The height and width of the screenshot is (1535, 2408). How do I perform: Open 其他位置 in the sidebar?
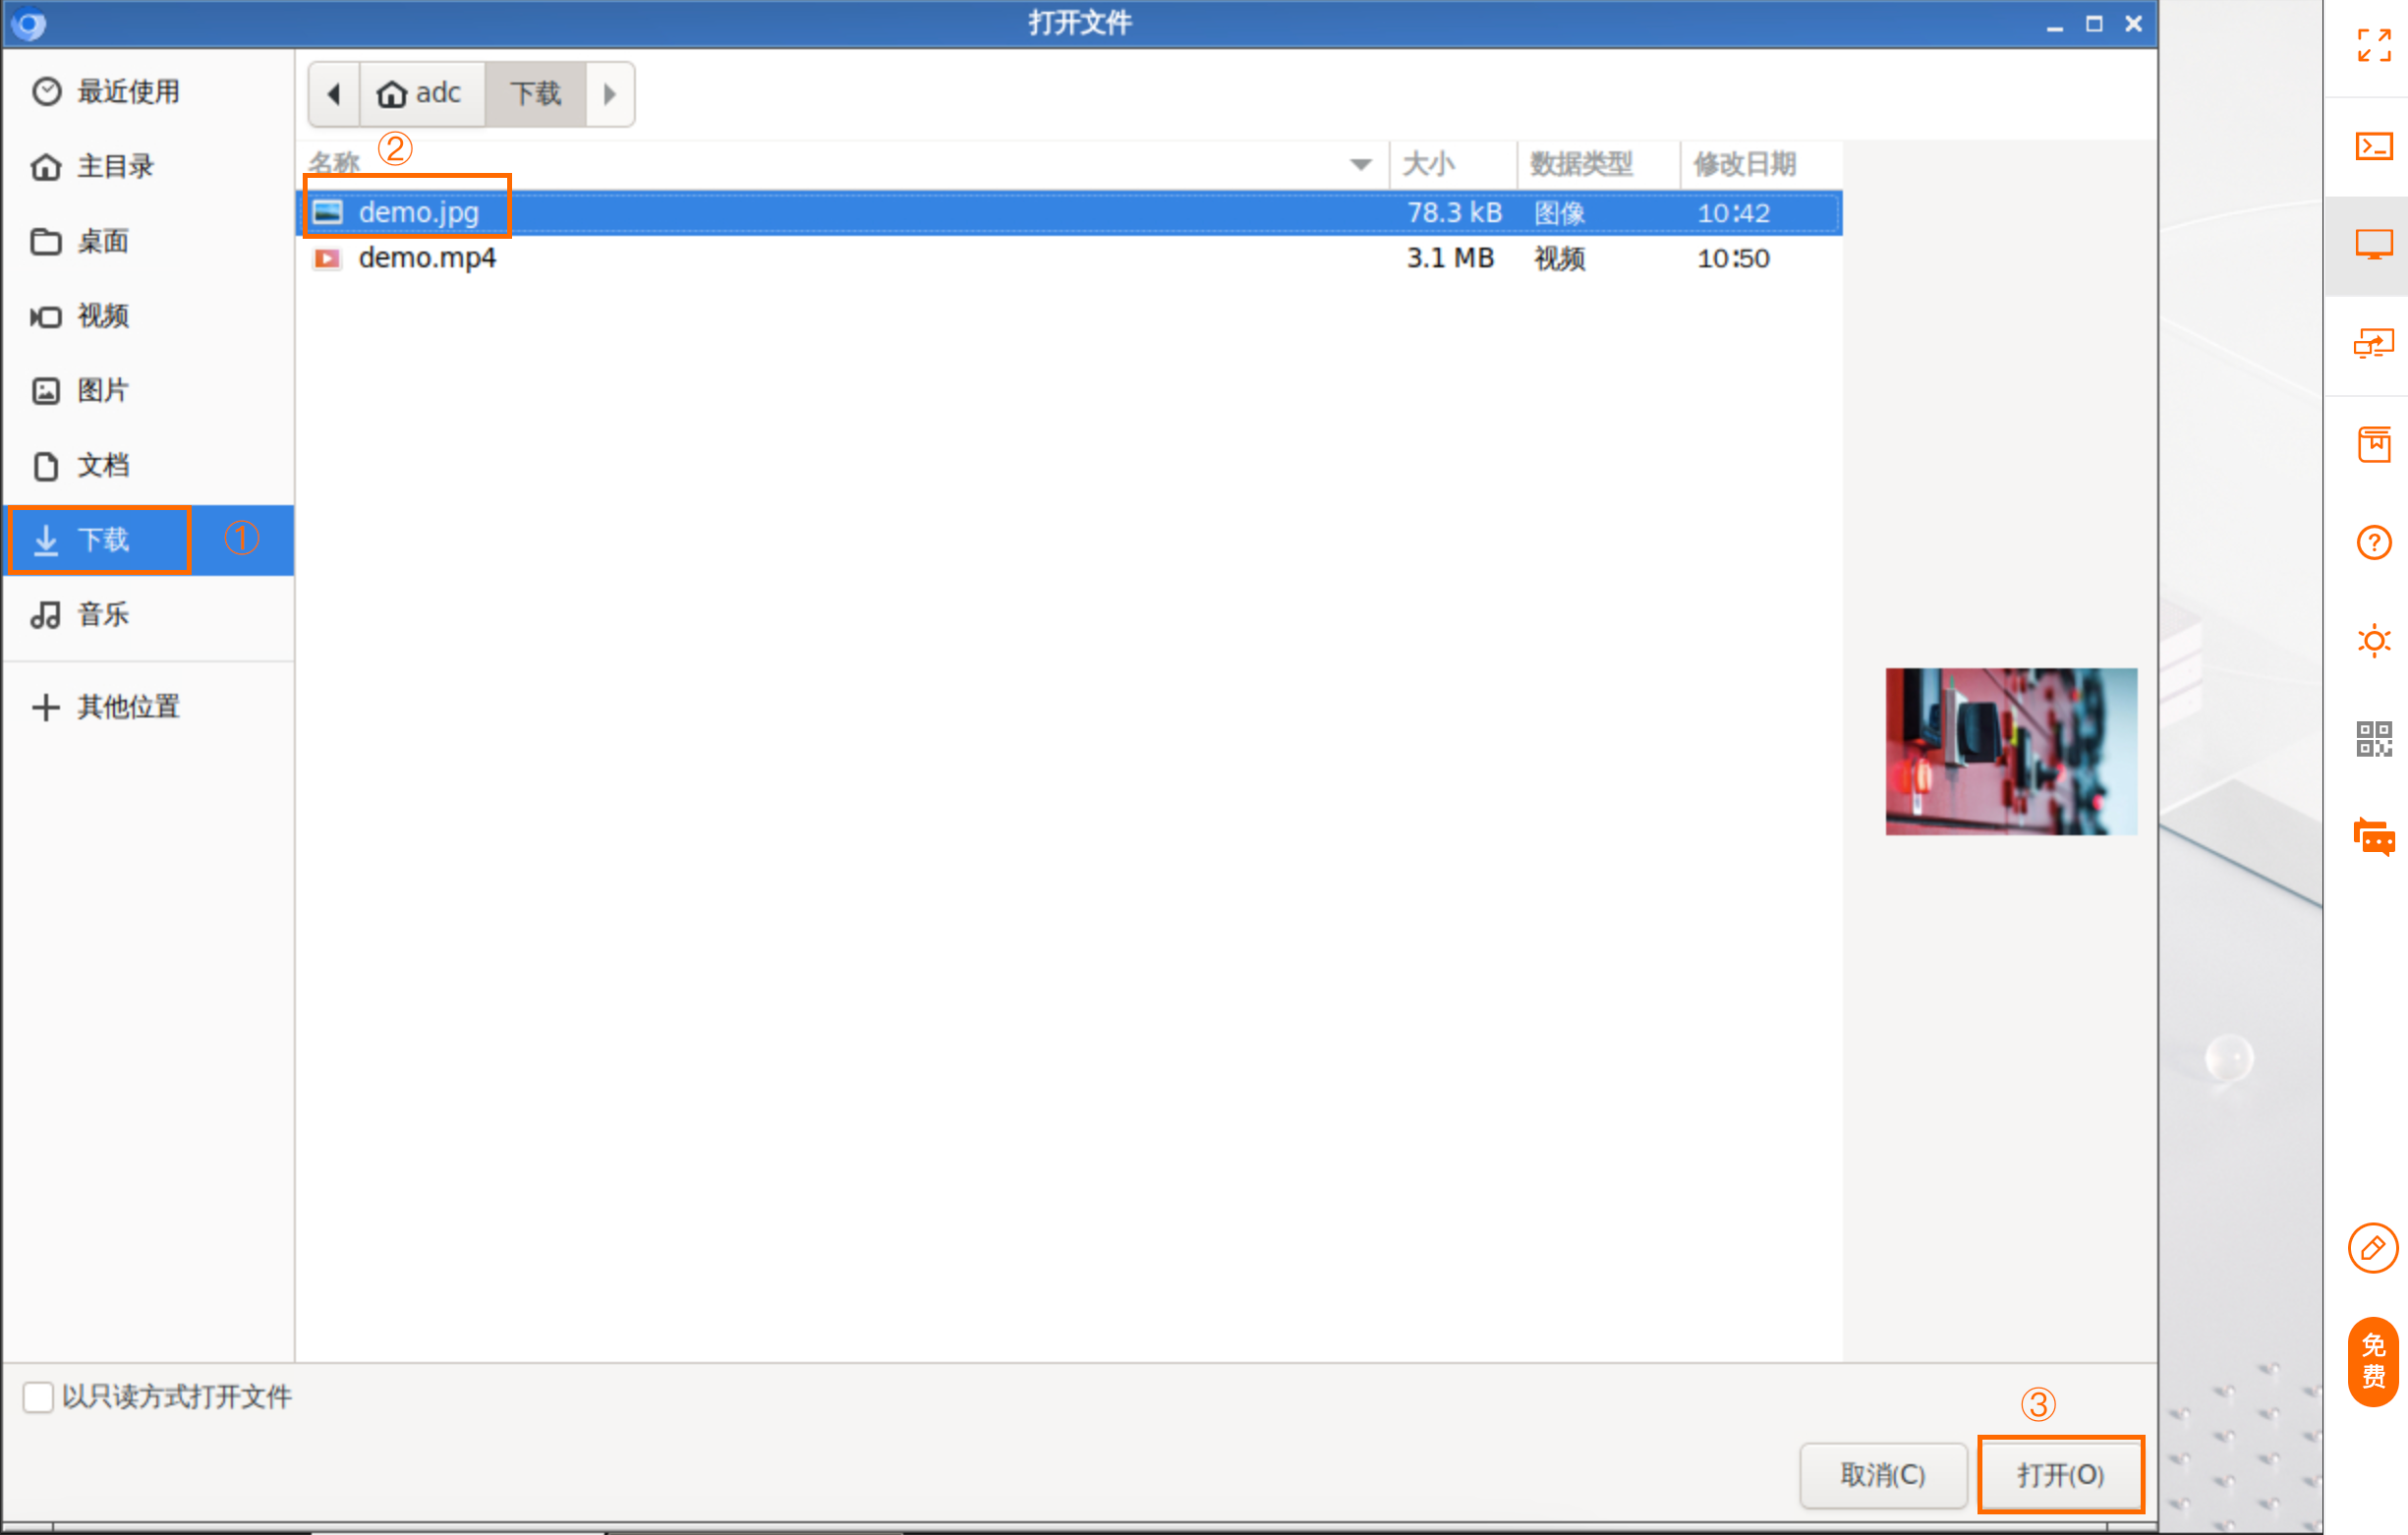point(128,707)
